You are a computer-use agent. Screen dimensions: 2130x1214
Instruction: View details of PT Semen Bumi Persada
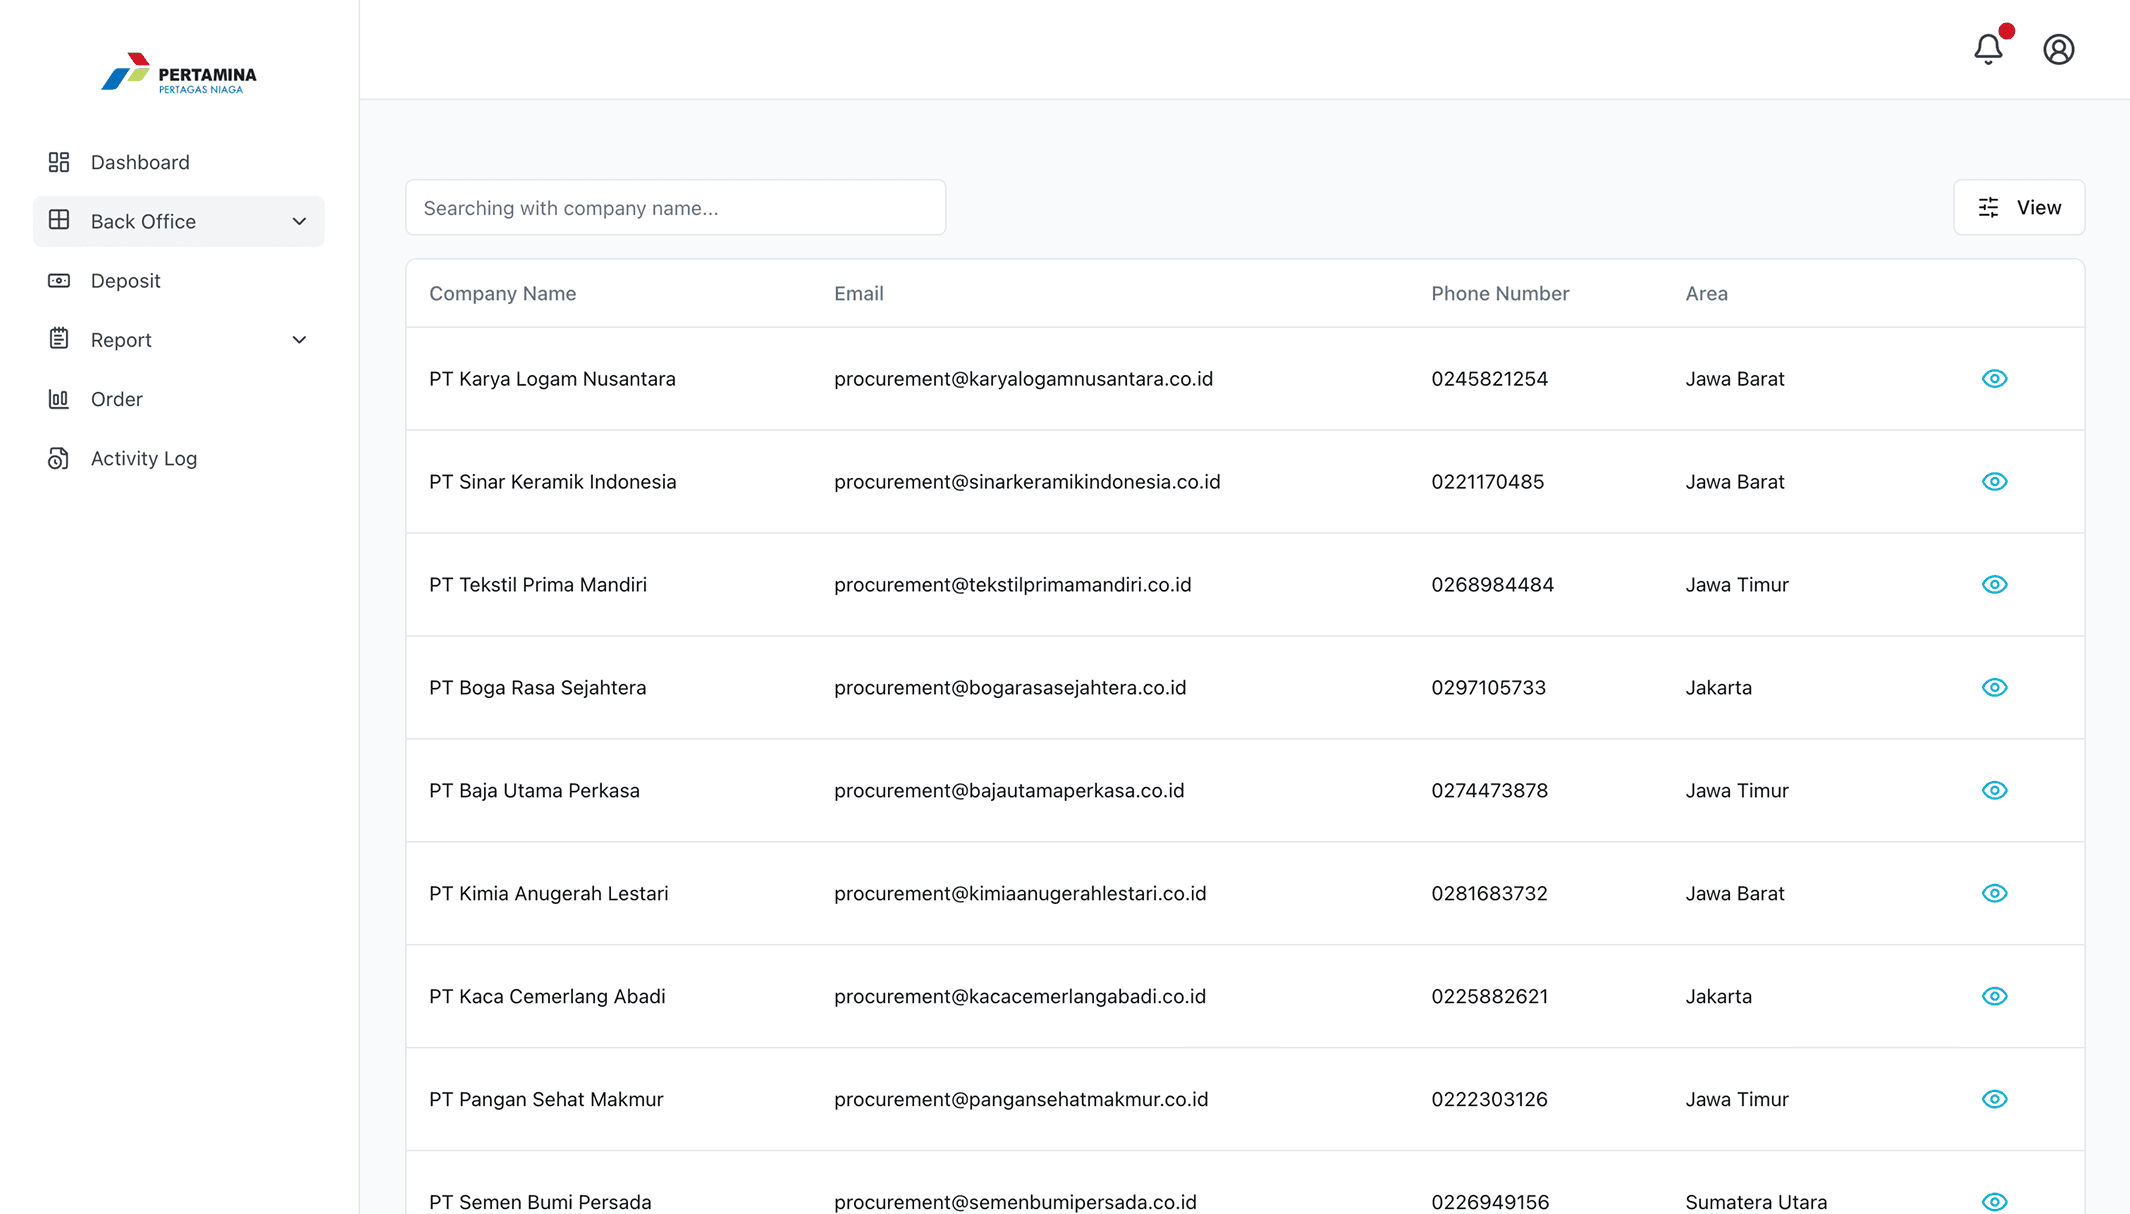tap(1994, 1201)
